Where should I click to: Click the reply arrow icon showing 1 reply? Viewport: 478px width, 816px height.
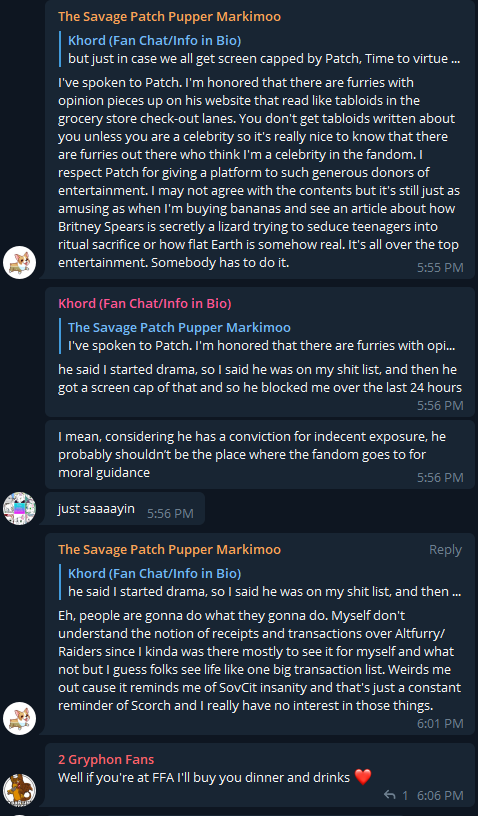[x=390, y=795]
